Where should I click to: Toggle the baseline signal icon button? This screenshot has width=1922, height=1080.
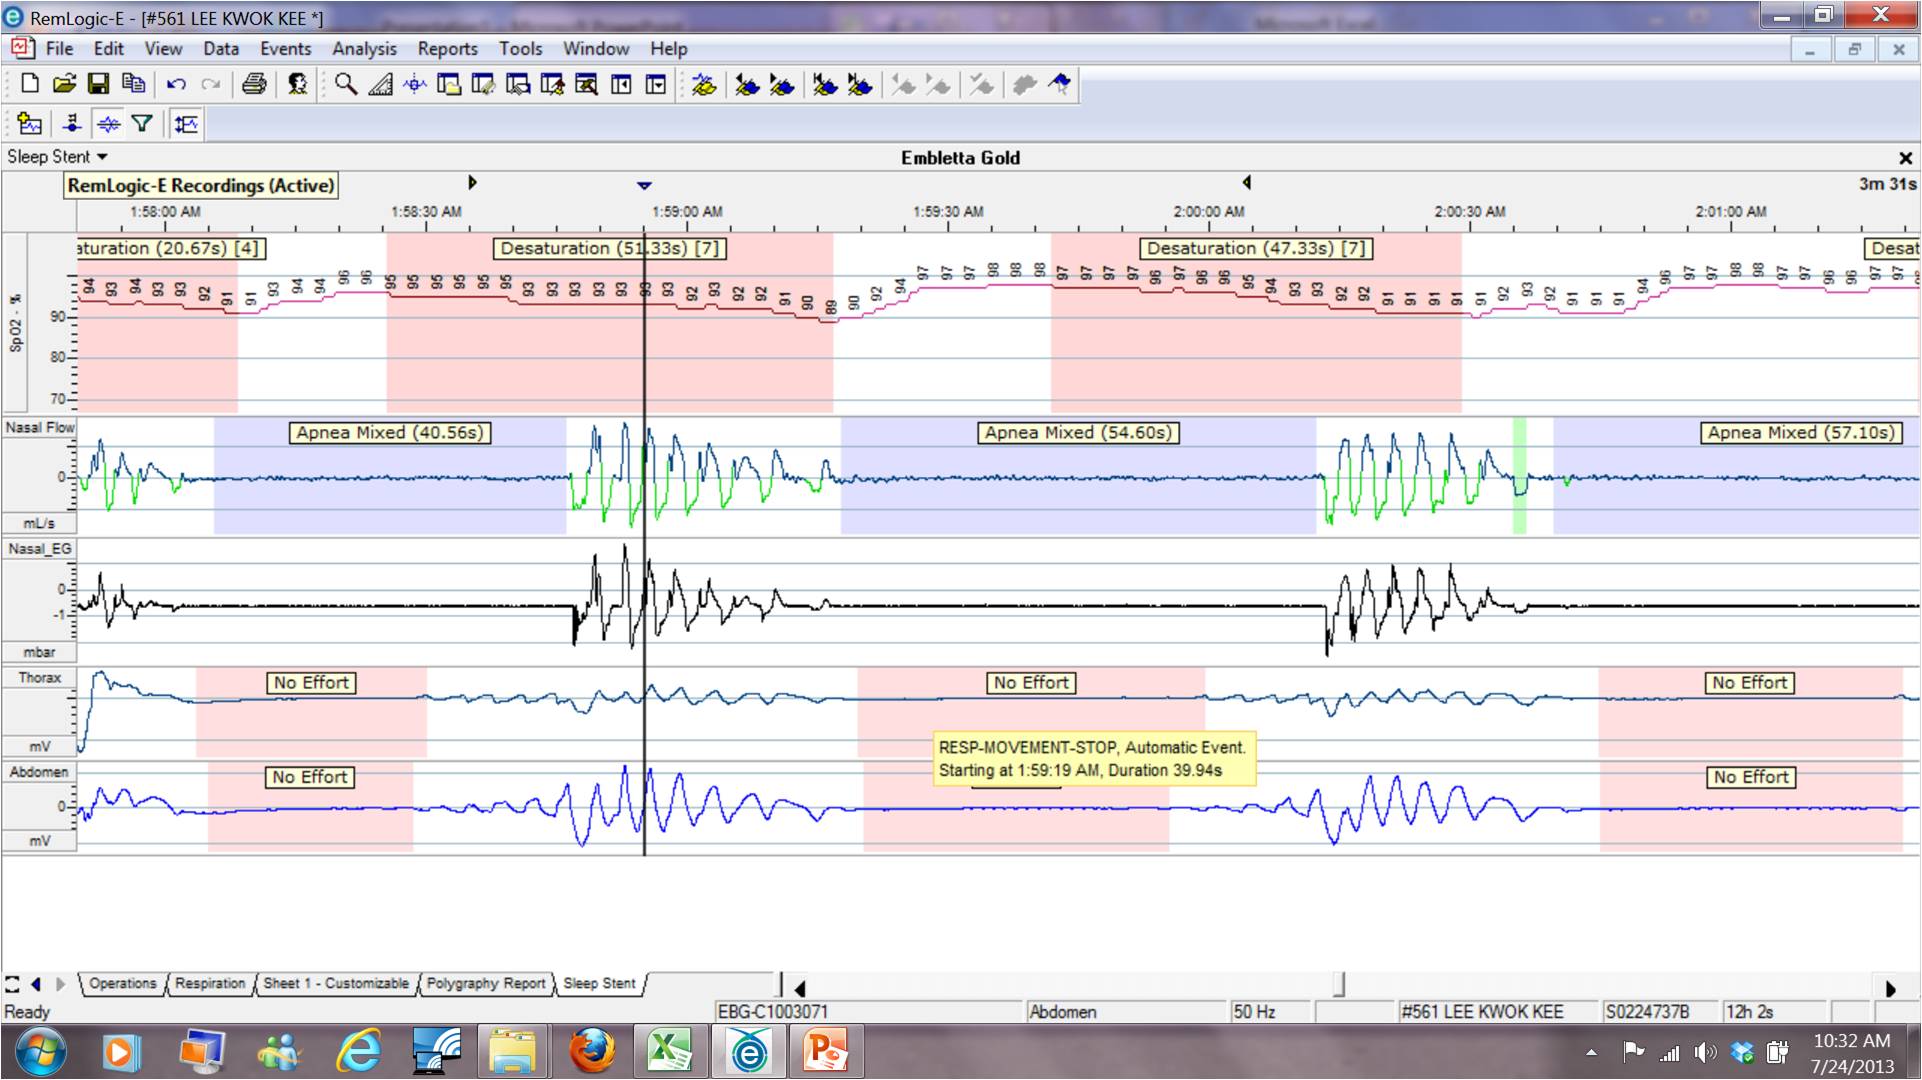(x=109, y=124)
